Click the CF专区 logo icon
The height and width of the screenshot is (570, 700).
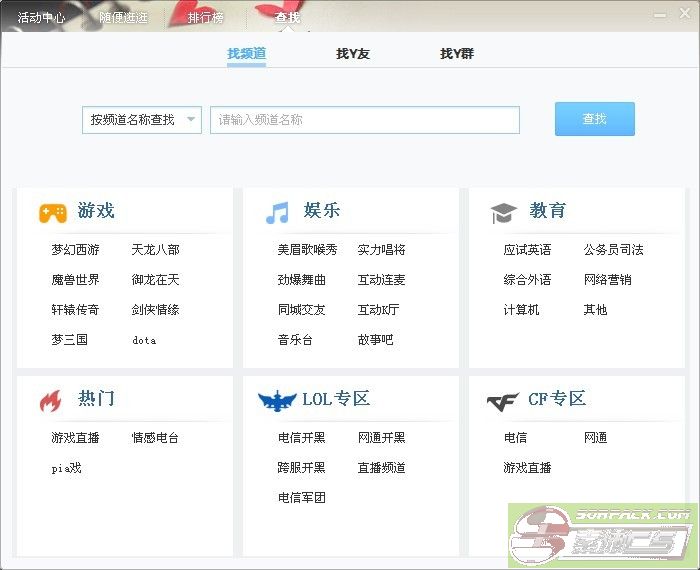tap(503, 402)
